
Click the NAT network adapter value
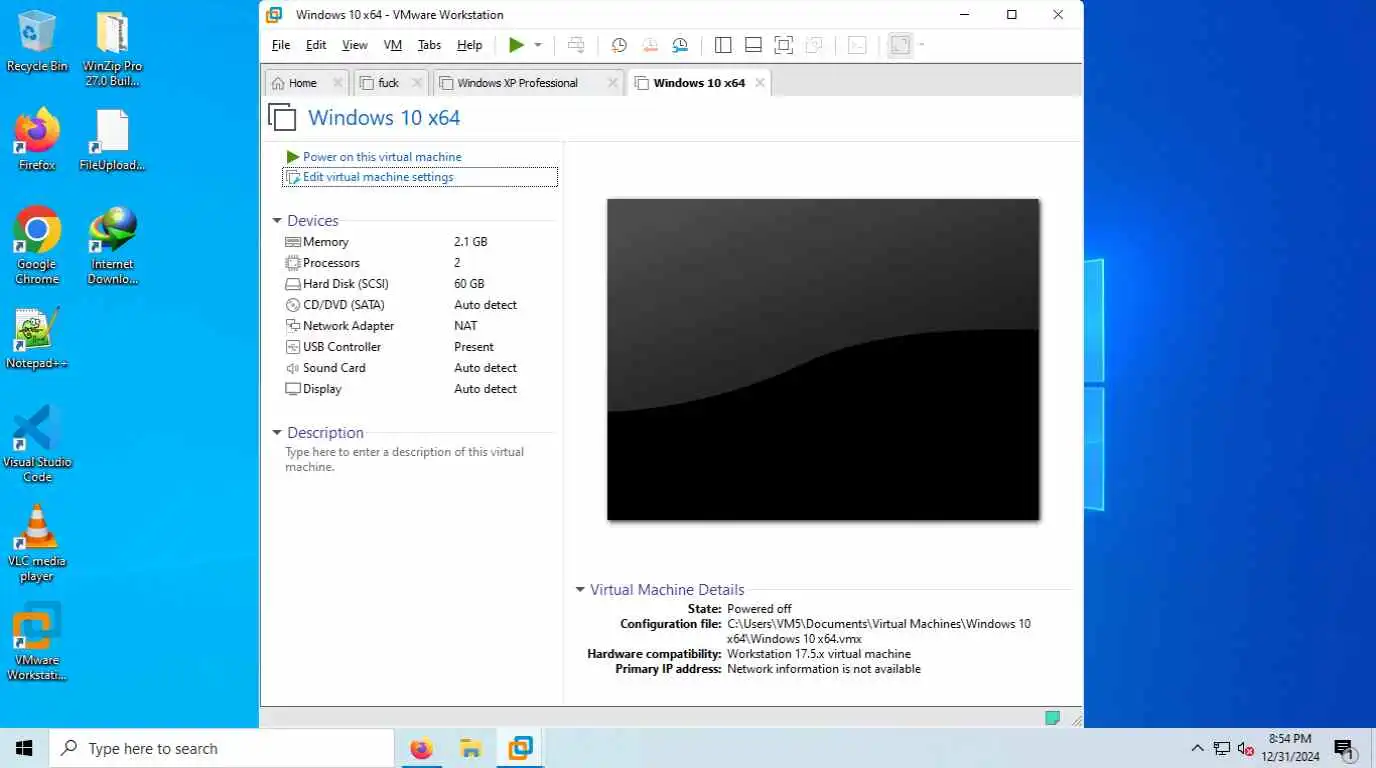point(466,326)
